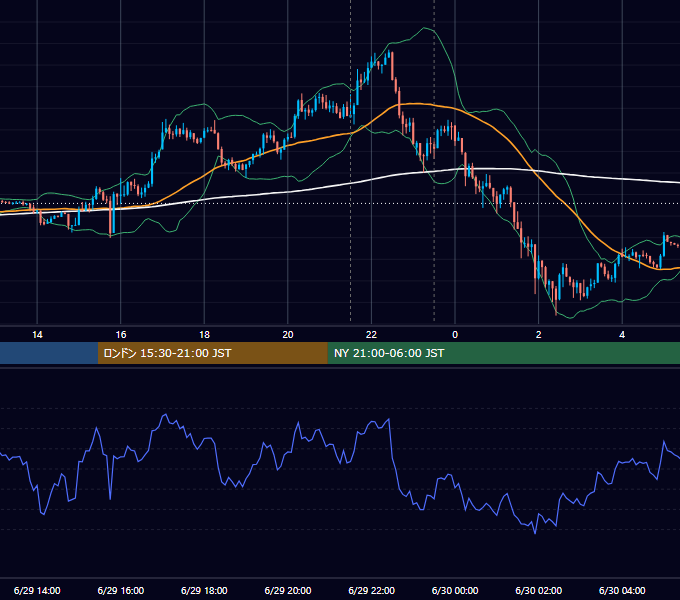680x600 pixels.
Task: Click the 6/29 16:00 date label
Action: [121, 590]
